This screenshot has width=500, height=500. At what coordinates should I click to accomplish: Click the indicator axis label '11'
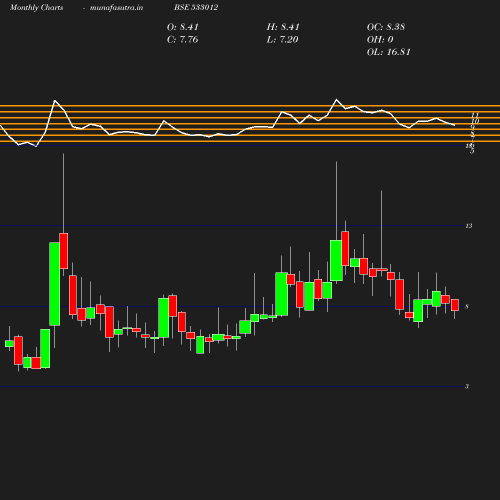coord(475,115)
